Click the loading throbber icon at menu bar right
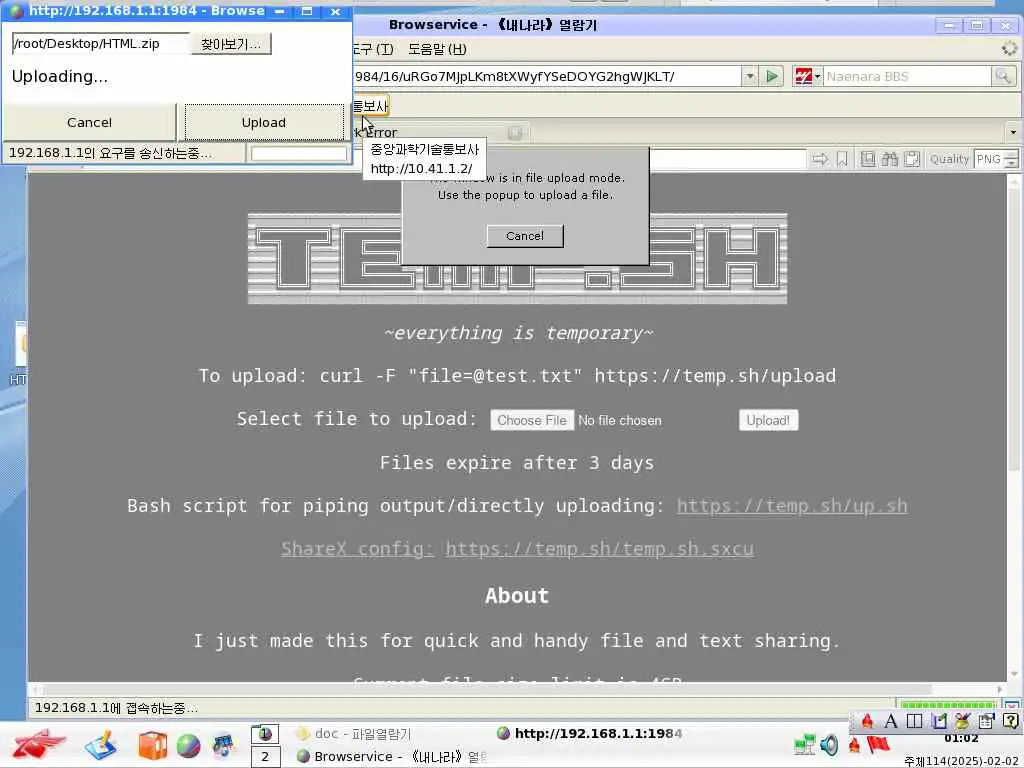 pos(1010,48)
